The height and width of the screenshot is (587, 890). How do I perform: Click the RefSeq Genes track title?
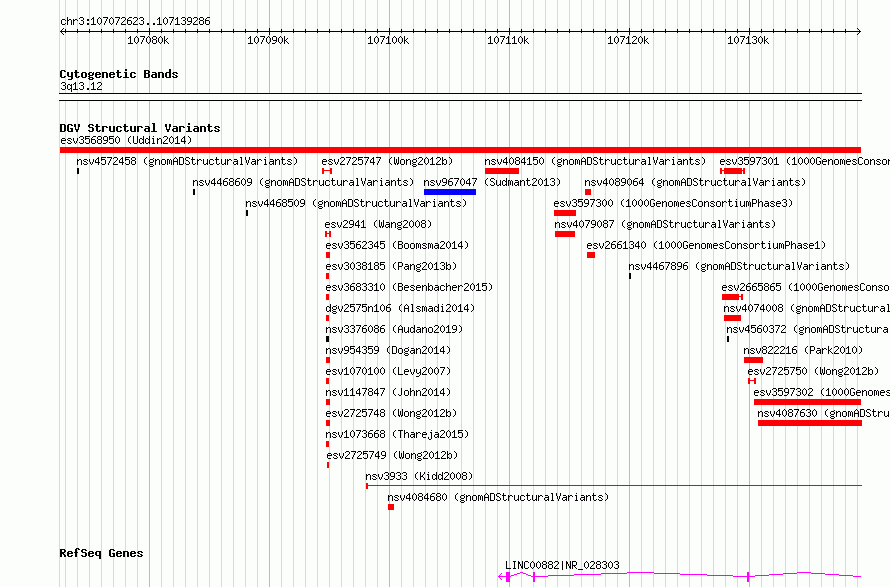(x=101, y=554)
